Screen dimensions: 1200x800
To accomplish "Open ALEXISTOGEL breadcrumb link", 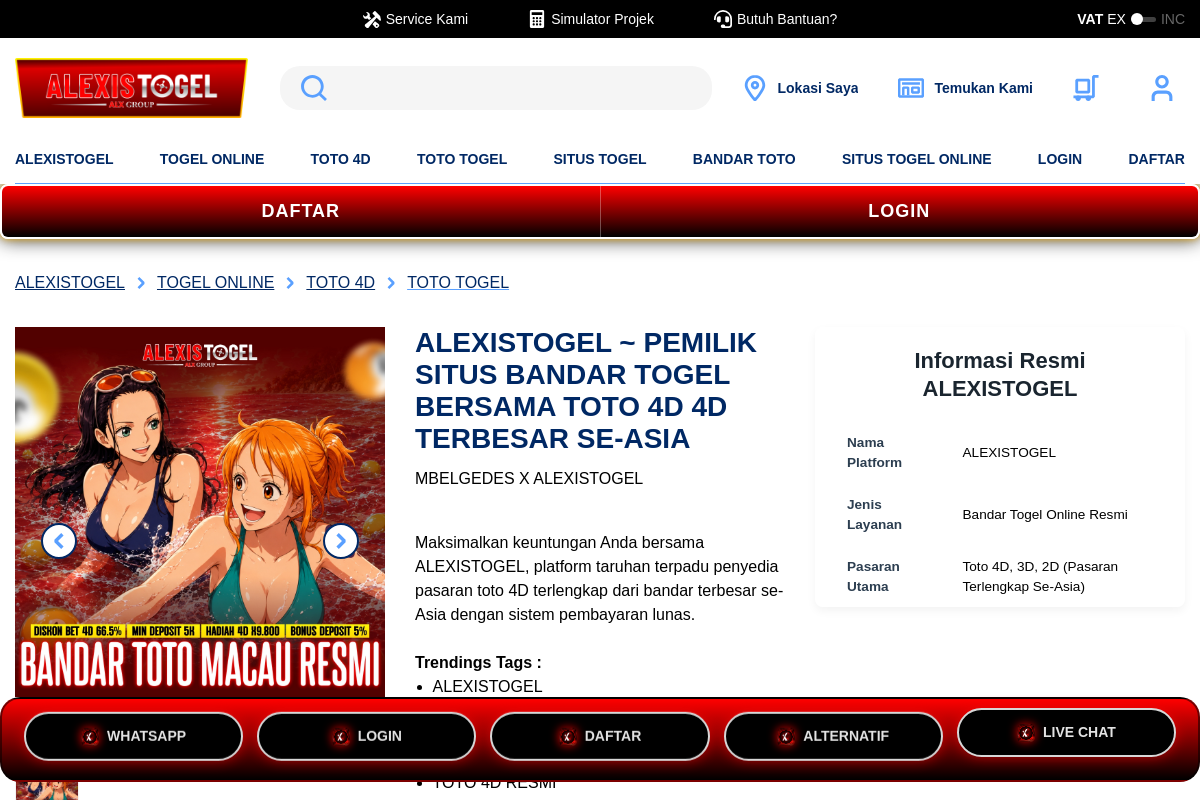I will [x=70, y=283].
